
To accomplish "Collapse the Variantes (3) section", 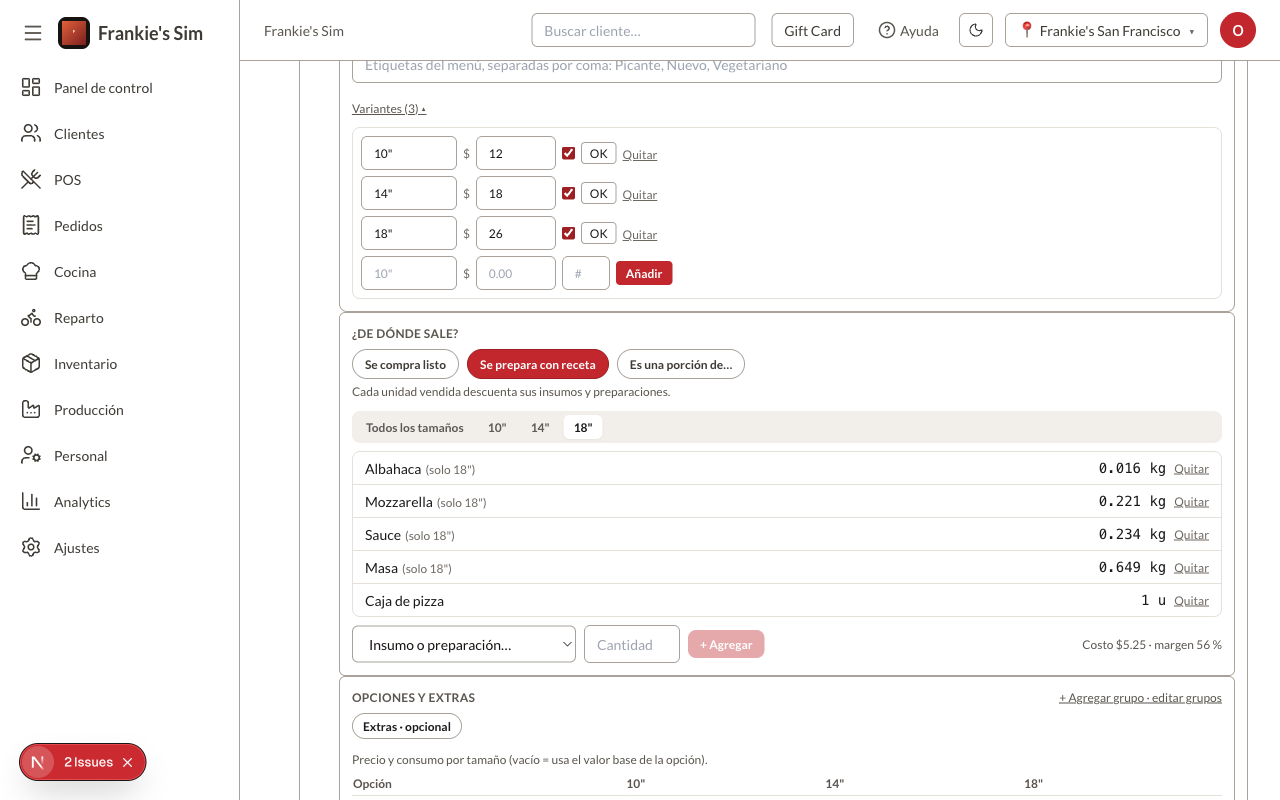I will point(389,109).
